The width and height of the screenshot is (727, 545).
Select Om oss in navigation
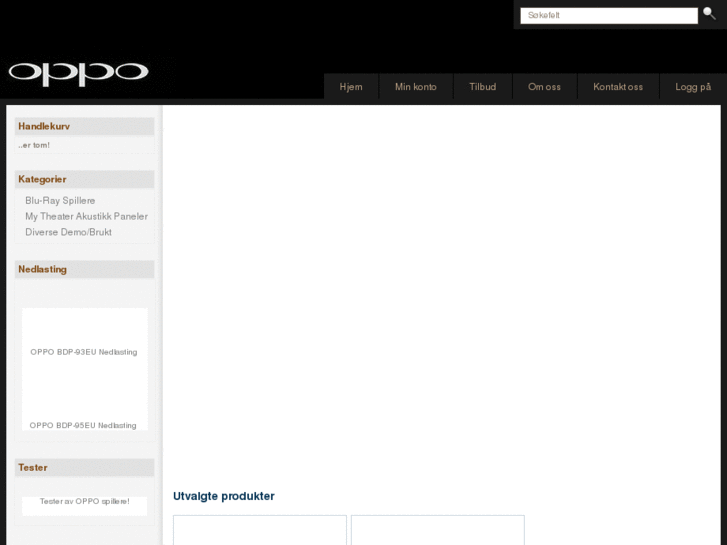(x=544, y=87)
